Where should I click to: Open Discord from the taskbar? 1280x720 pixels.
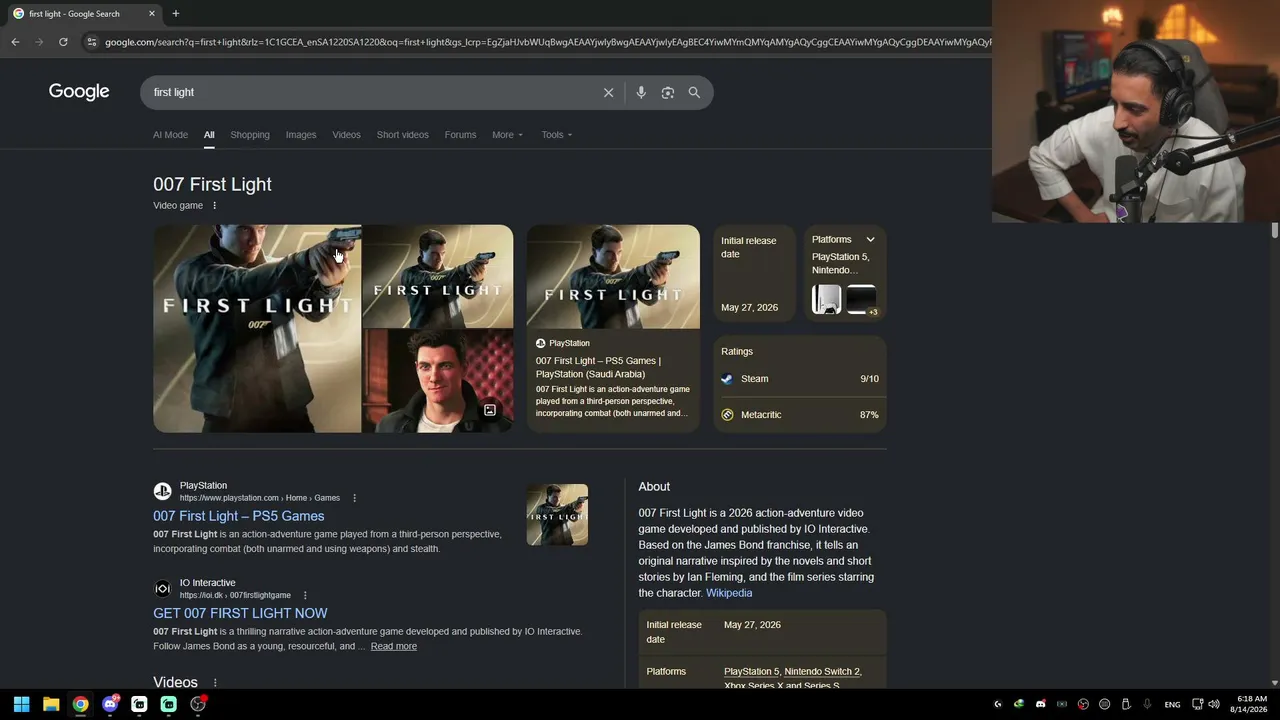click(x=110, y=704)
